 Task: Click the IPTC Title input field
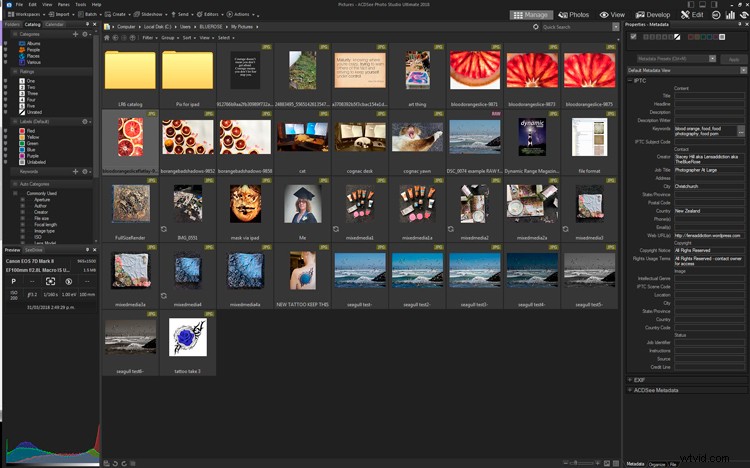709,96
